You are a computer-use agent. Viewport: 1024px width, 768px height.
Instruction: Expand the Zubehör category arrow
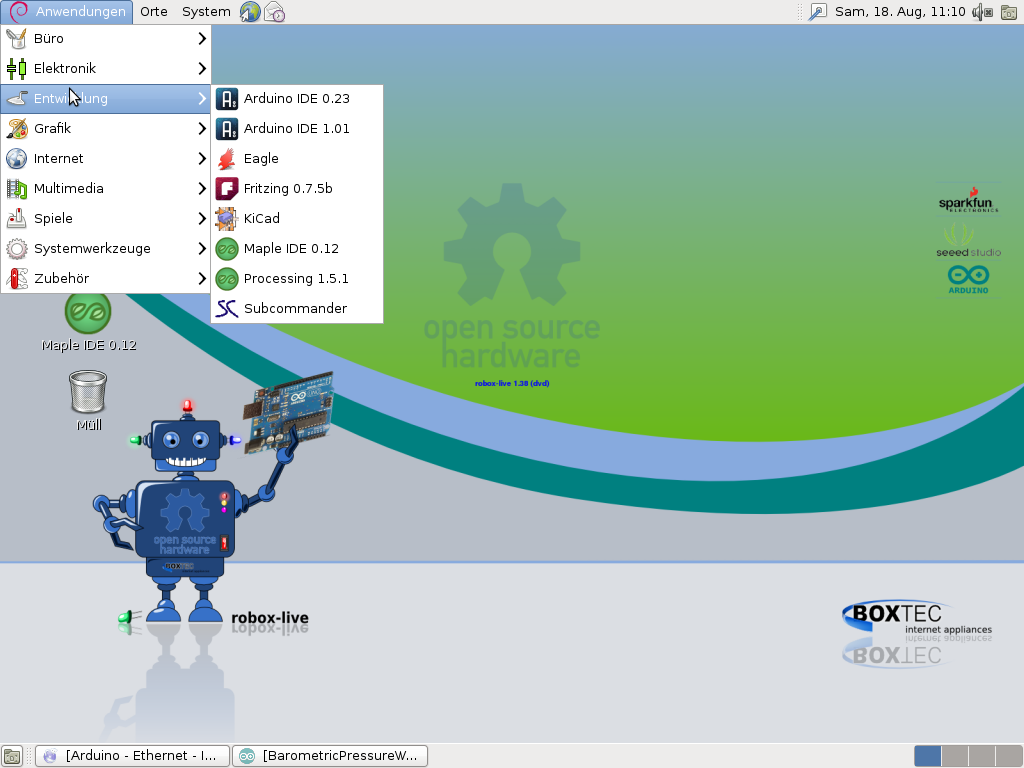click(x=202, y=279)
